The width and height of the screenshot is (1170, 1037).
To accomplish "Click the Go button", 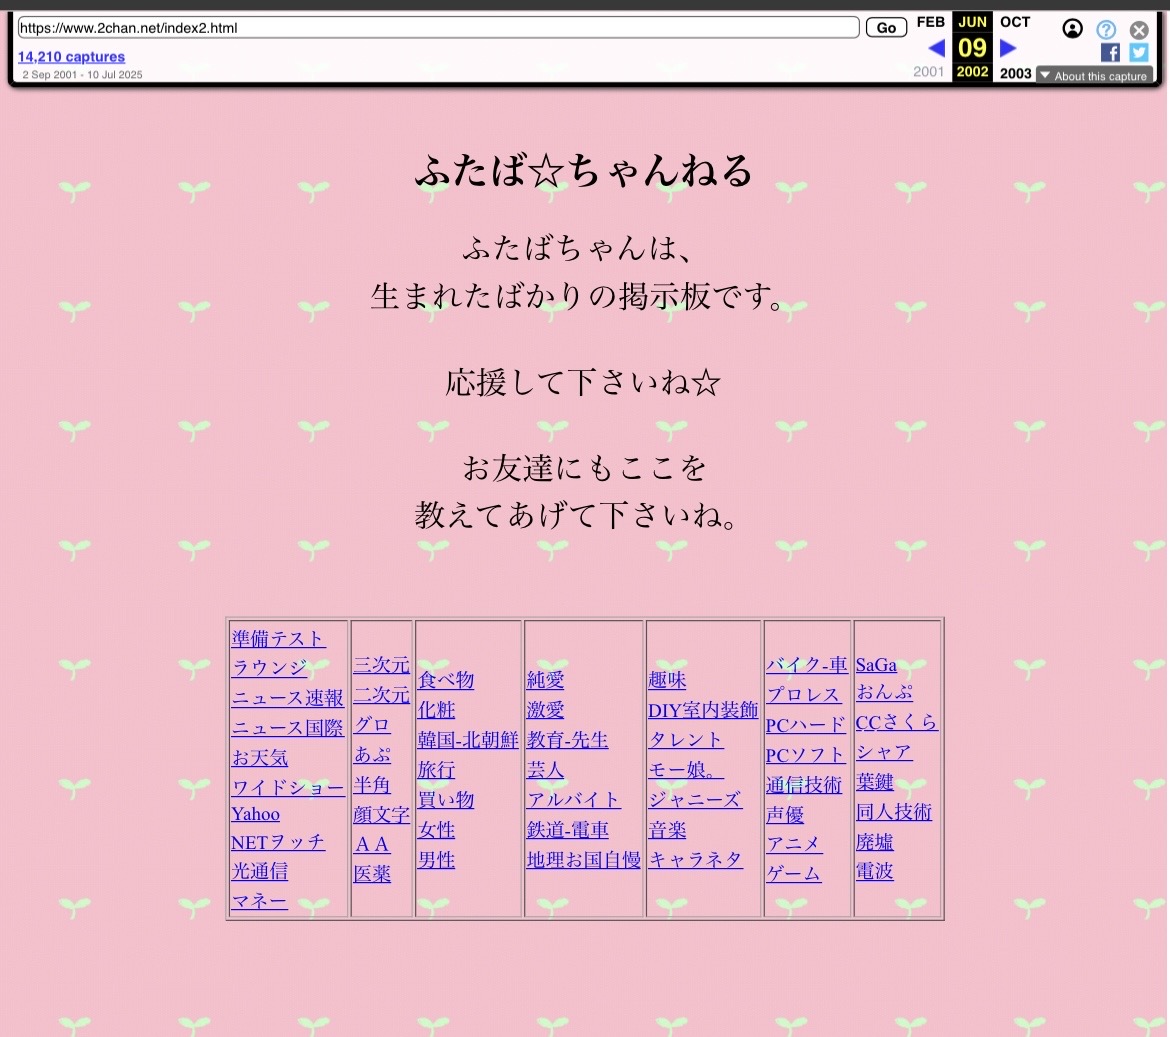I will [x=886, y=28].
